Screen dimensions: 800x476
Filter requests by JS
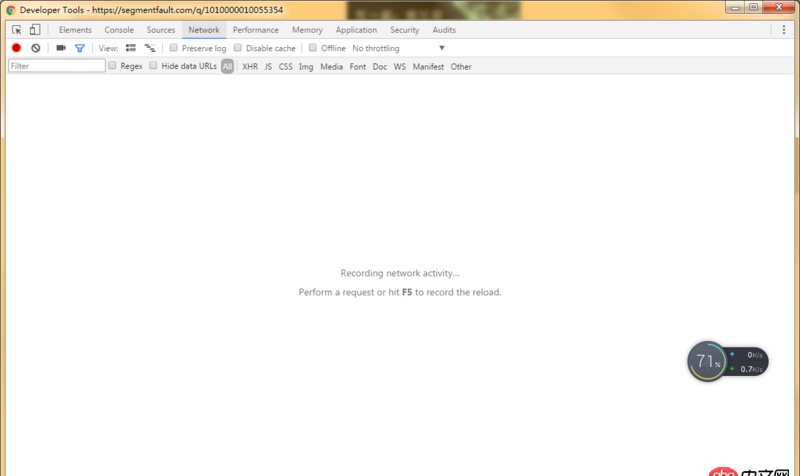click(268, 66)
